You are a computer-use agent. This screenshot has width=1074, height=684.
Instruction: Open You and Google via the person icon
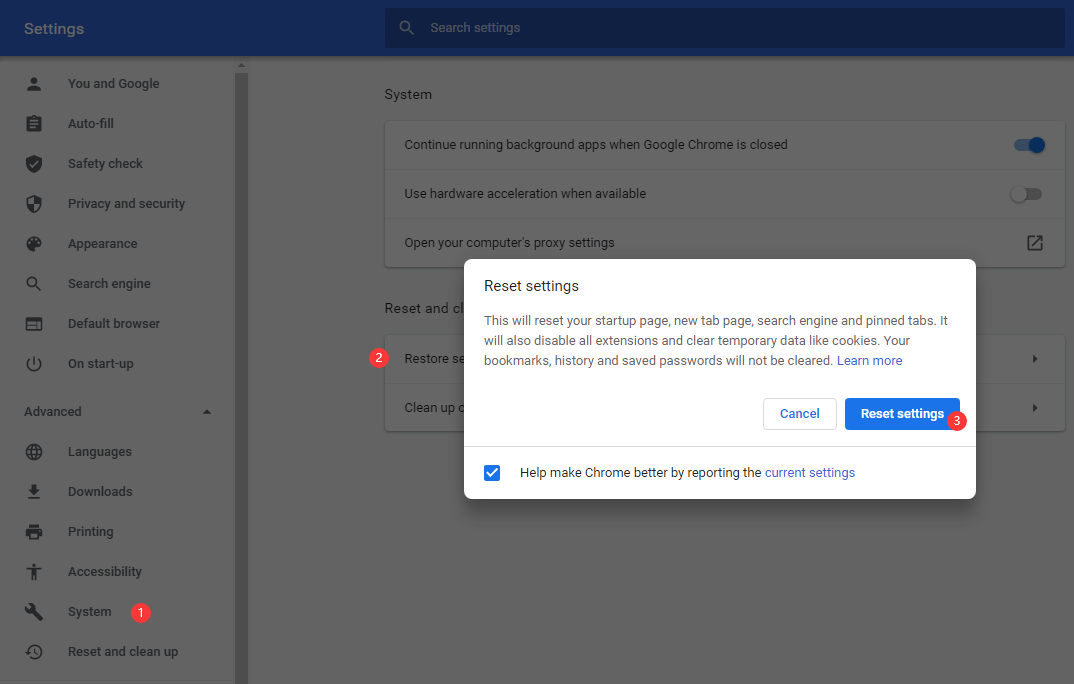[x=34, y=83]
